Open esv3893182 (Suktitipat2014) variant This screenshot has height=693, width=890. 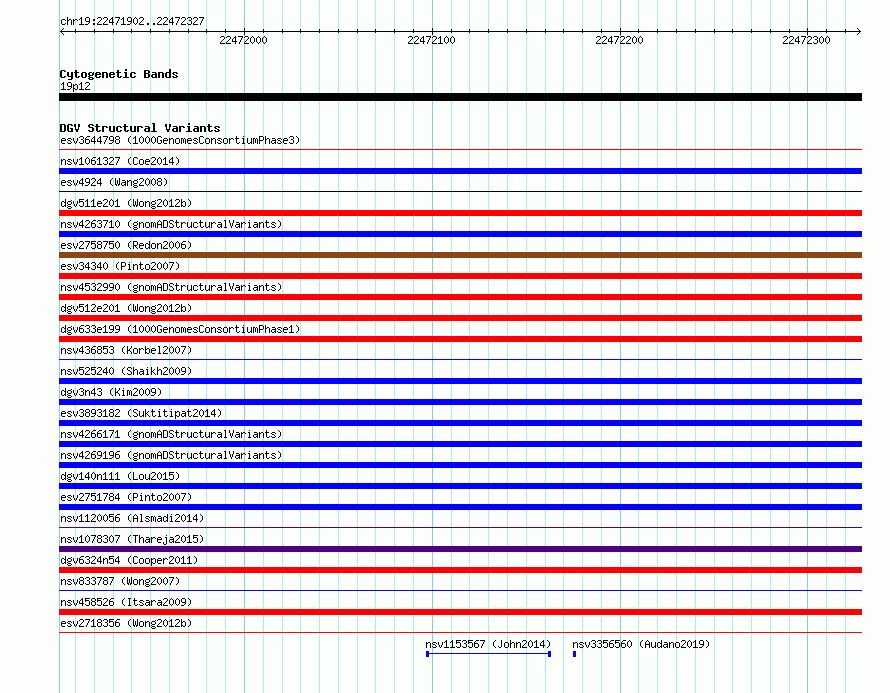[141, 413]
